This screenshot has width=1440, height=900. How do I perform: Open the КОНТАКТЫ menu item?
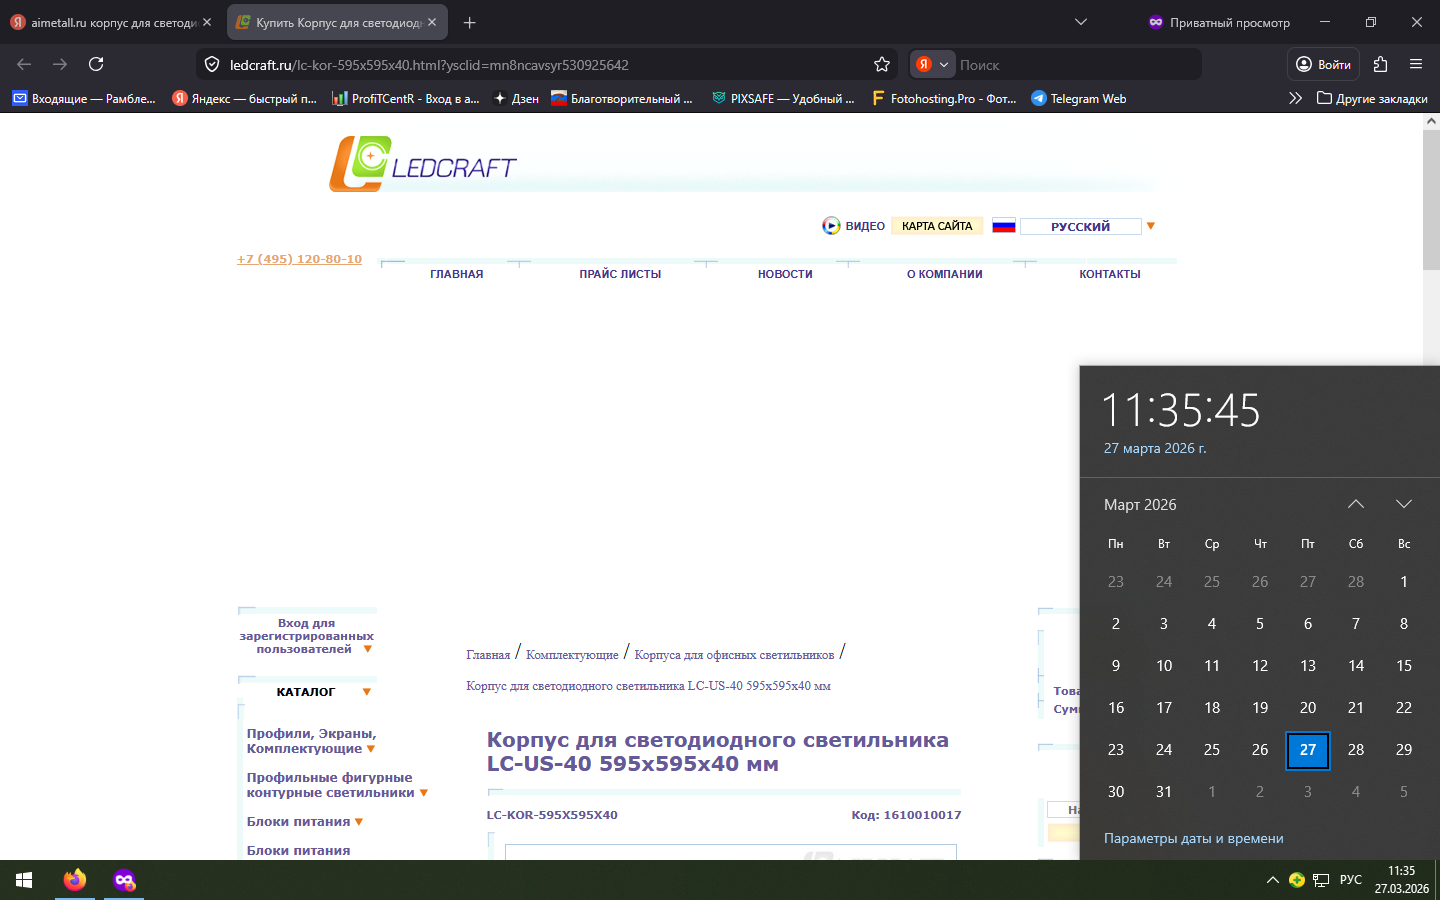click(1110, 274)
